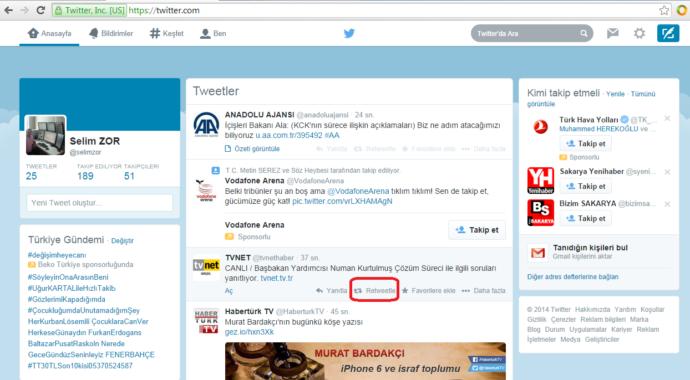Image resolution: width=690 pixels, height=380 pixels.
Task: Open the Anadolu Ajansı avatar
Action: tap(206, 125)
